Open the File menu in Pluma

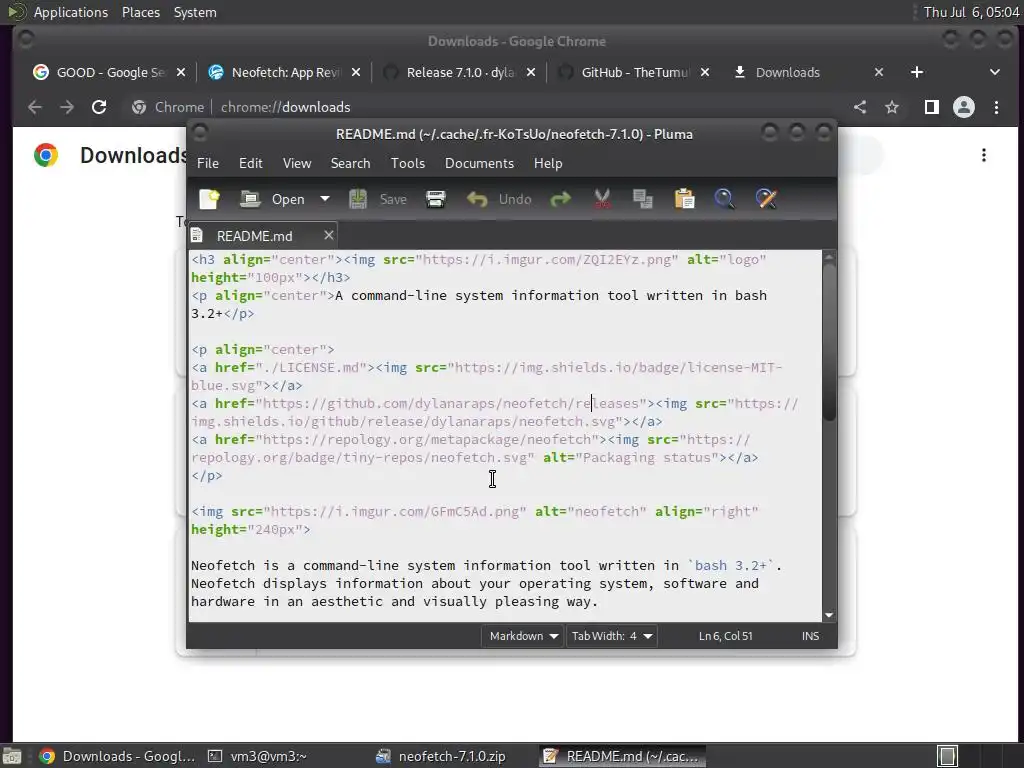208,163
